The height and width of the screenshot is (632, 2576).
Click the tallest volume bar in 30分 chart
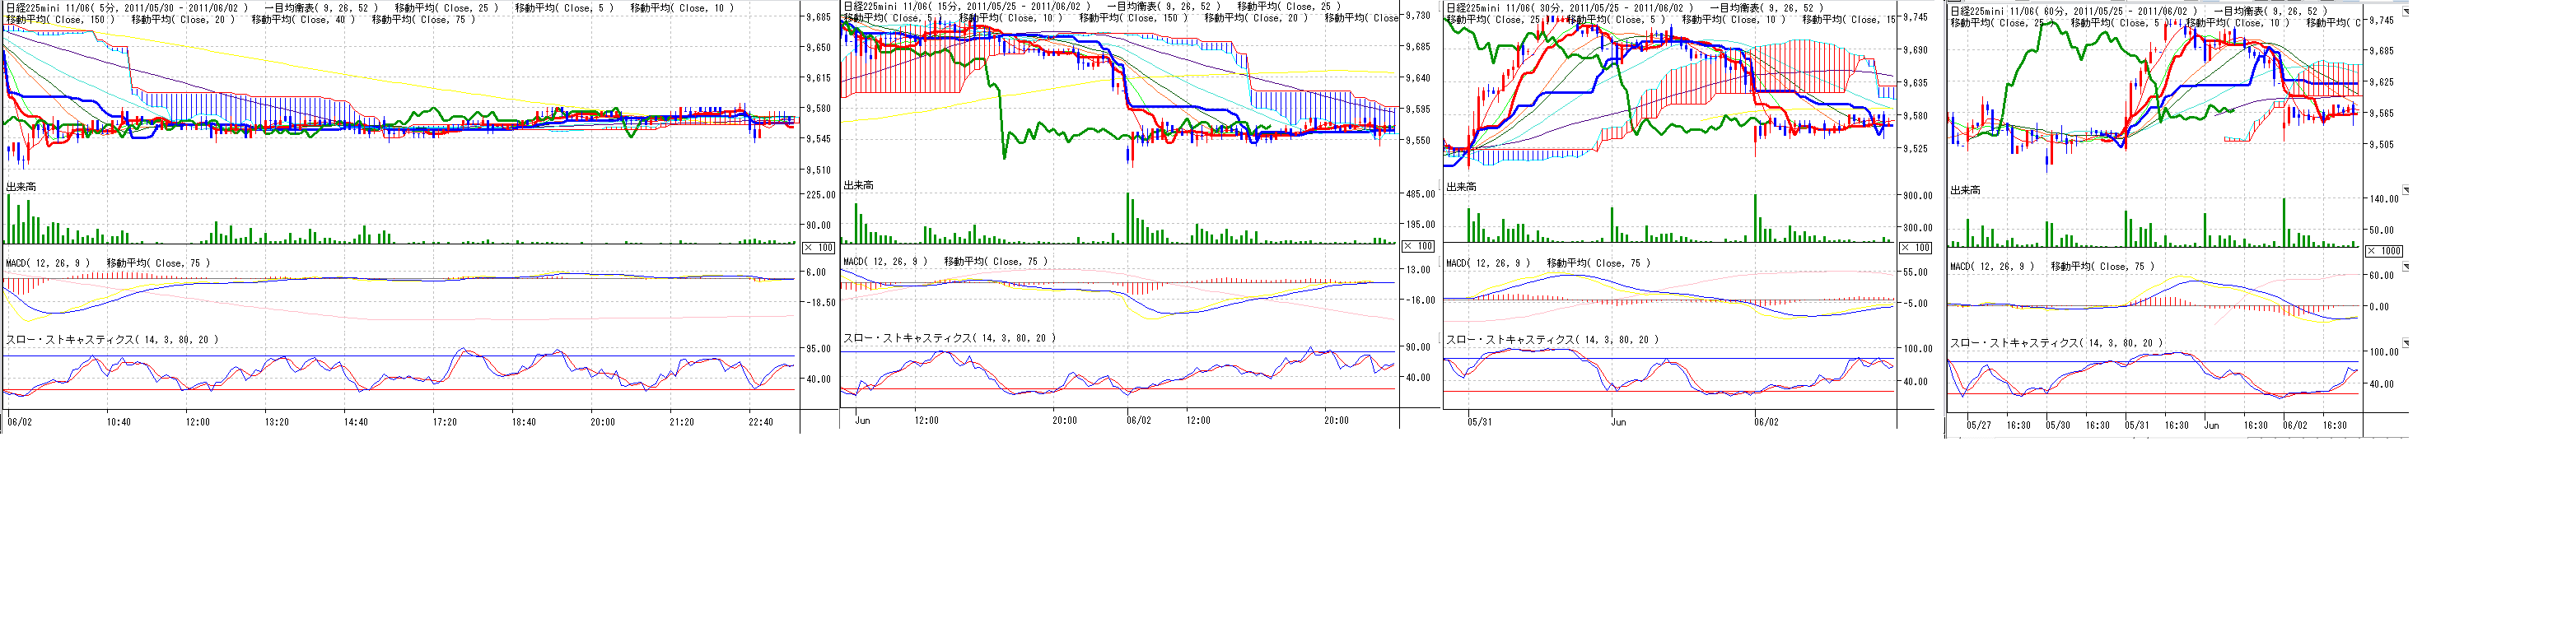coord(1756,218)
